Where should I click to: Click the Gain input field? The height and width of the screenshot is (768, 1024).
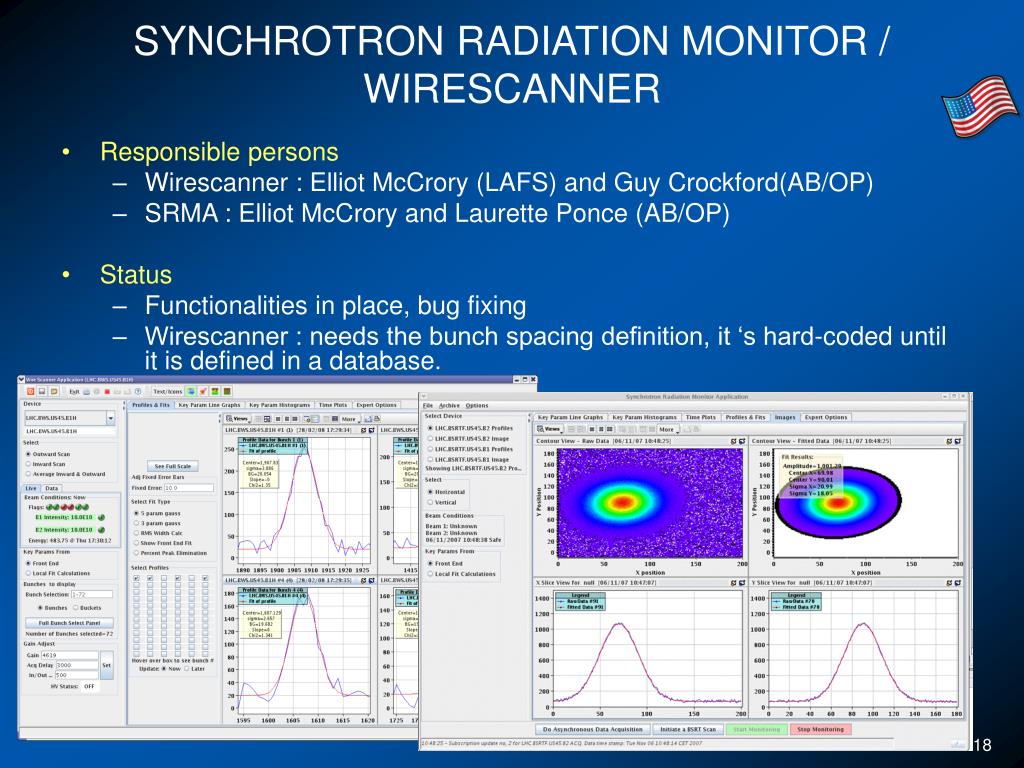point(69,655)
